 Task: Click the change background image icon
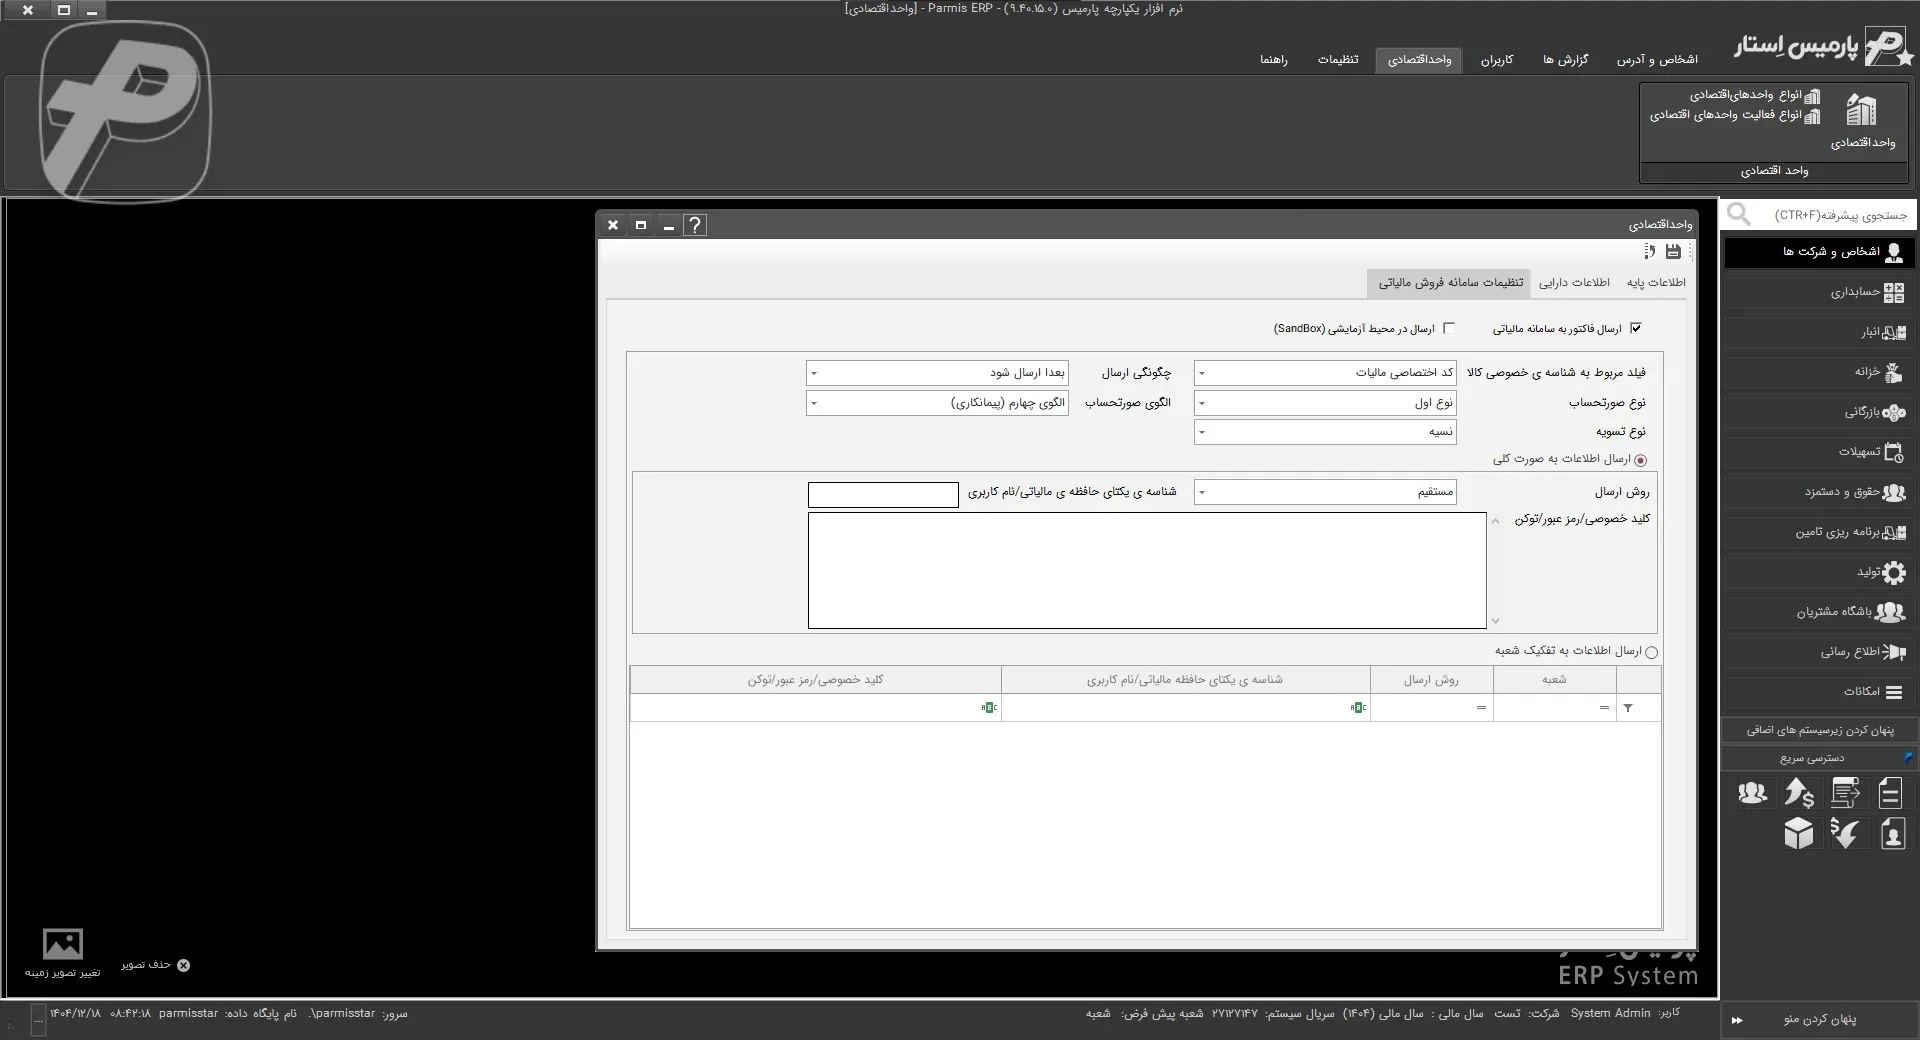pos(63,943)
